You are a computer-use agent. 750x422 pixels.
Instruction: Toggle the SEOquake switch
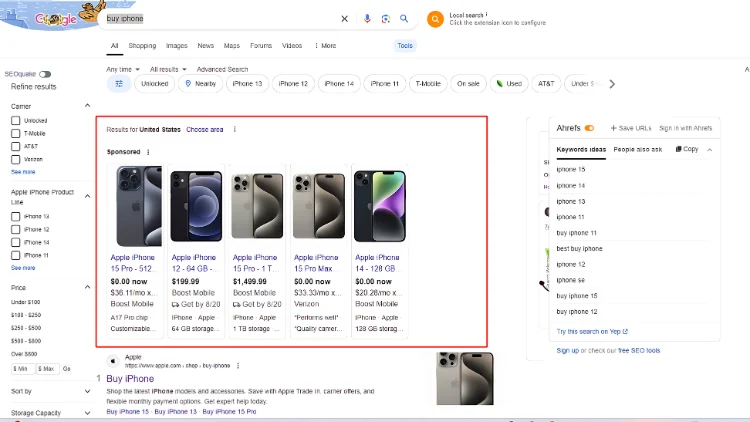[x=45, y=74]
